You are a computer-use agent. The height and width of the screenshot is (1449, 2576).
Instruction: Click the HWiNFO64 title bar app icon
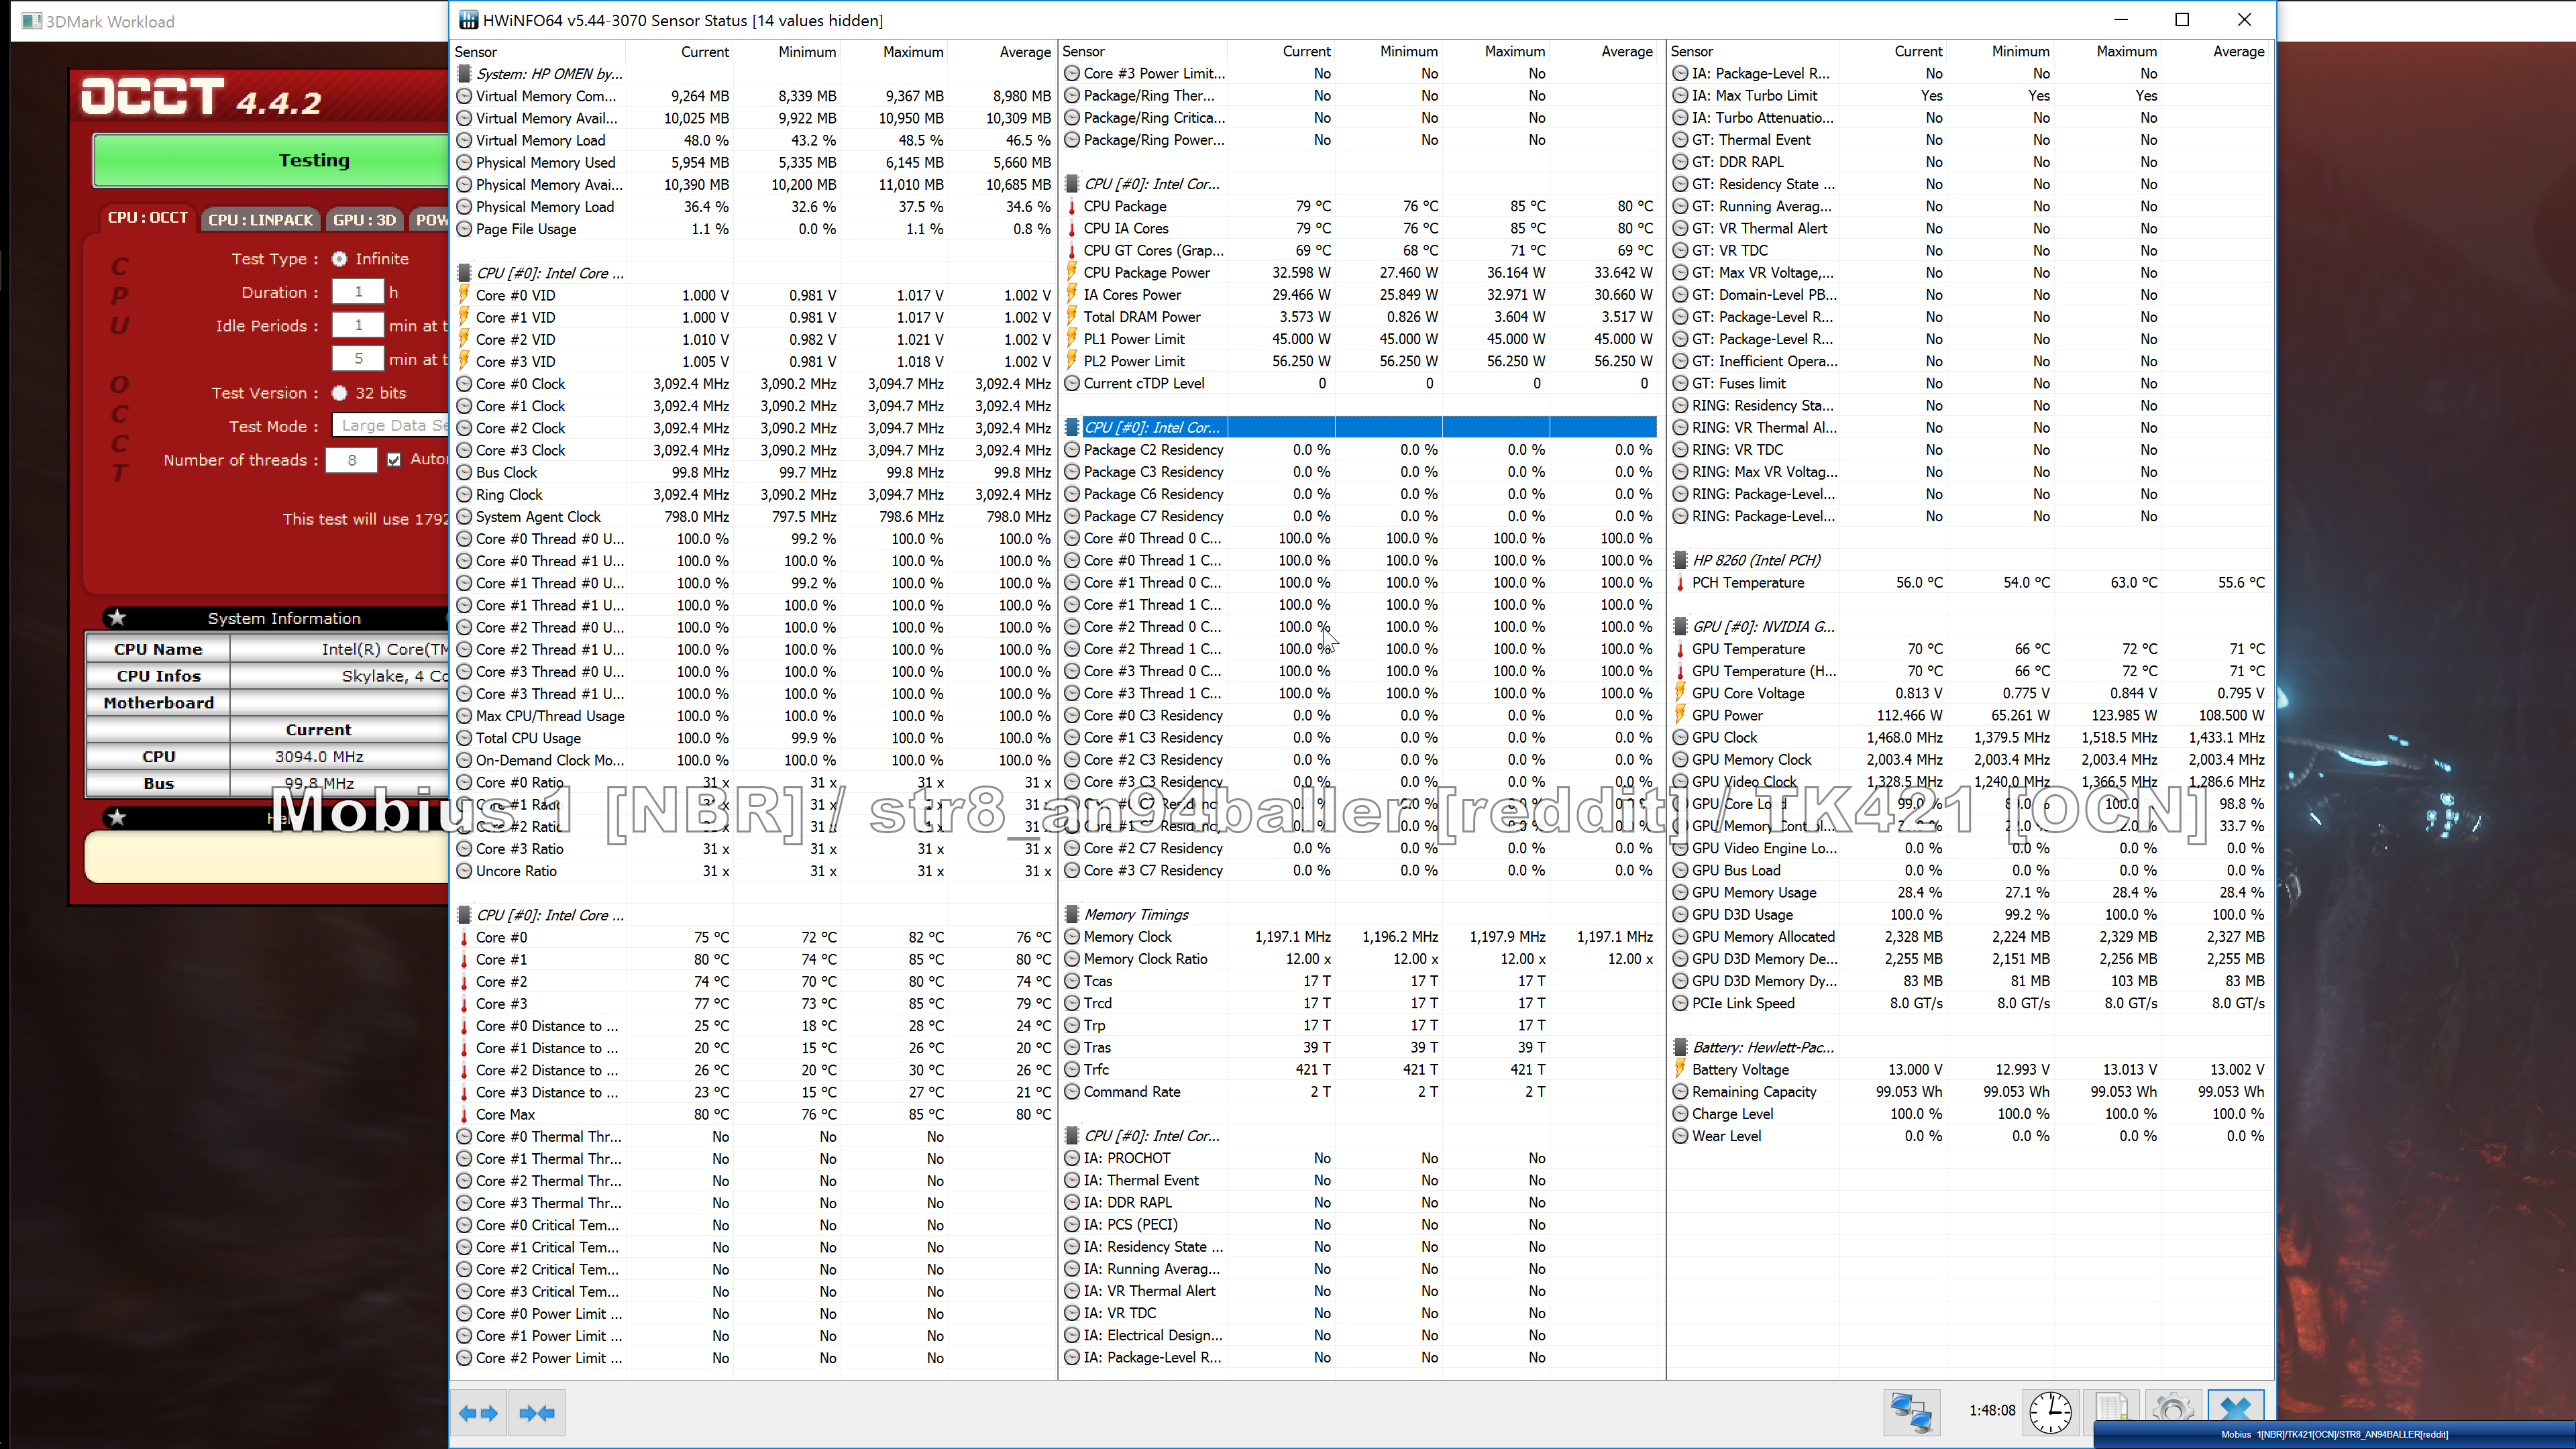tap(467, 20)
